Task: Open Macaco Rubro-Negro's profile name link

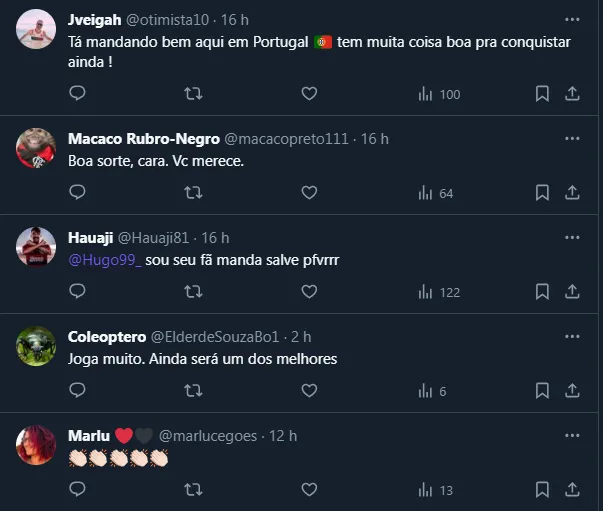Action: [x=143, y=139]
